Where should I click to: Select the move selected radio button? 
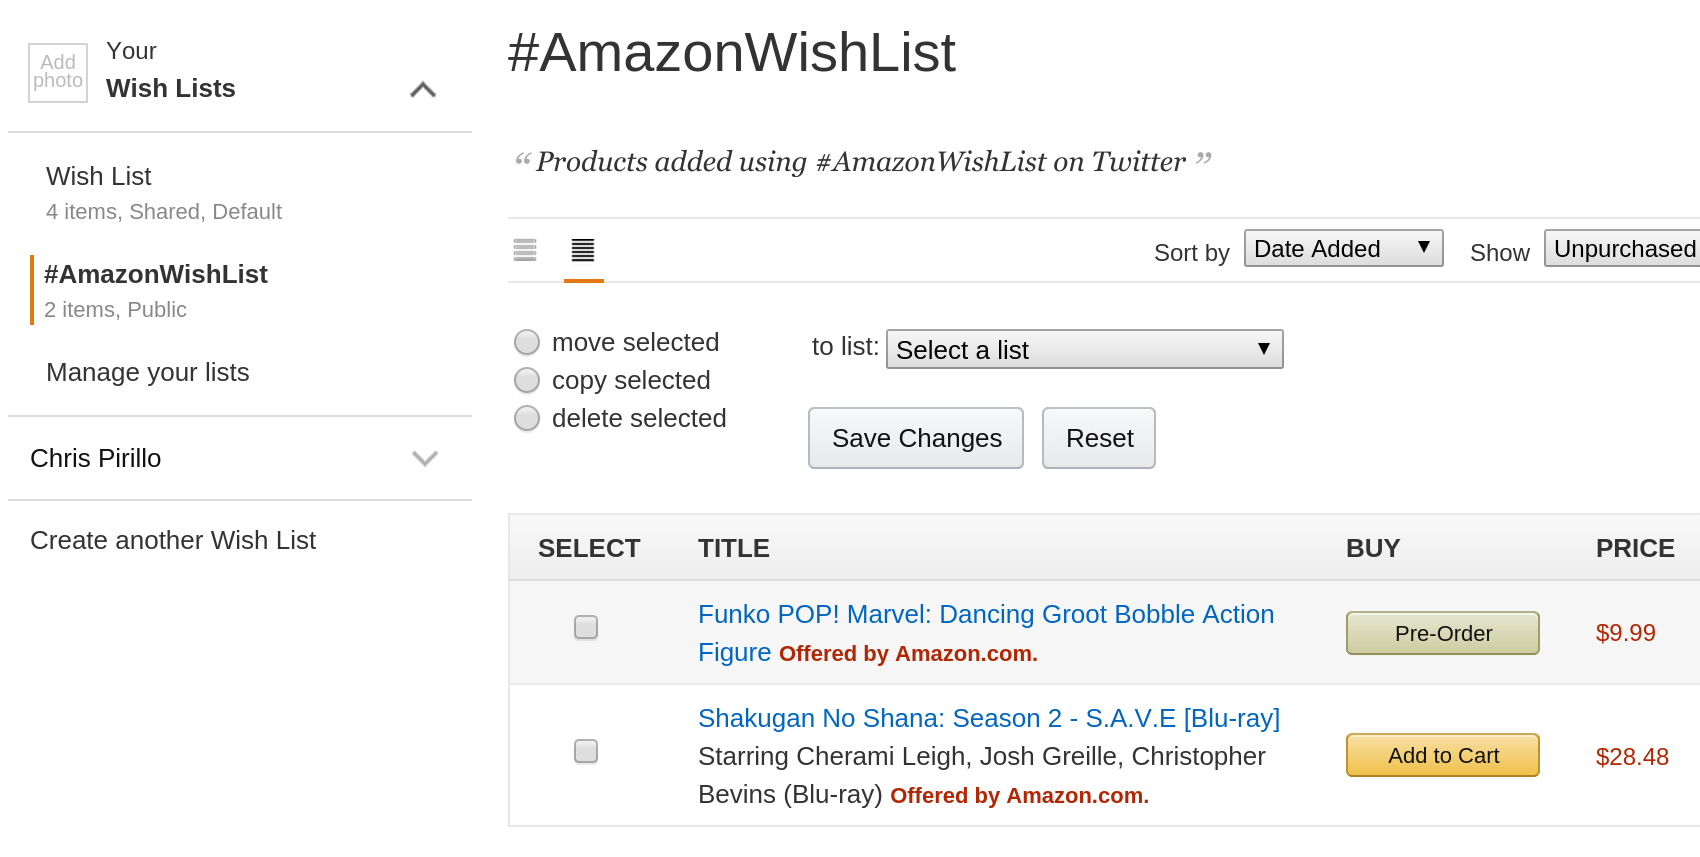(x=527, y=342)
